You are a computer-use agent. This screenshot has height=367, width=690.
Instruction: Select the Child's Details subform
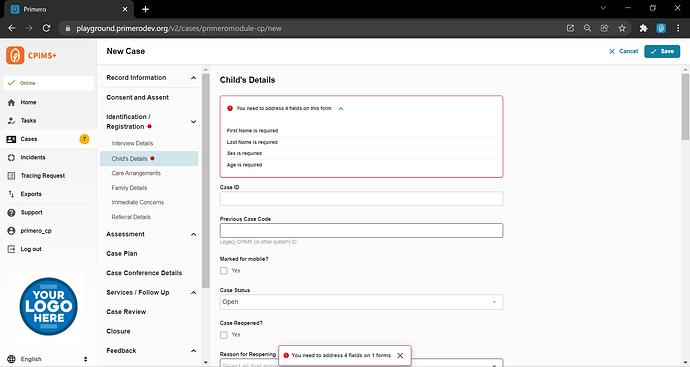pos(149,158)
